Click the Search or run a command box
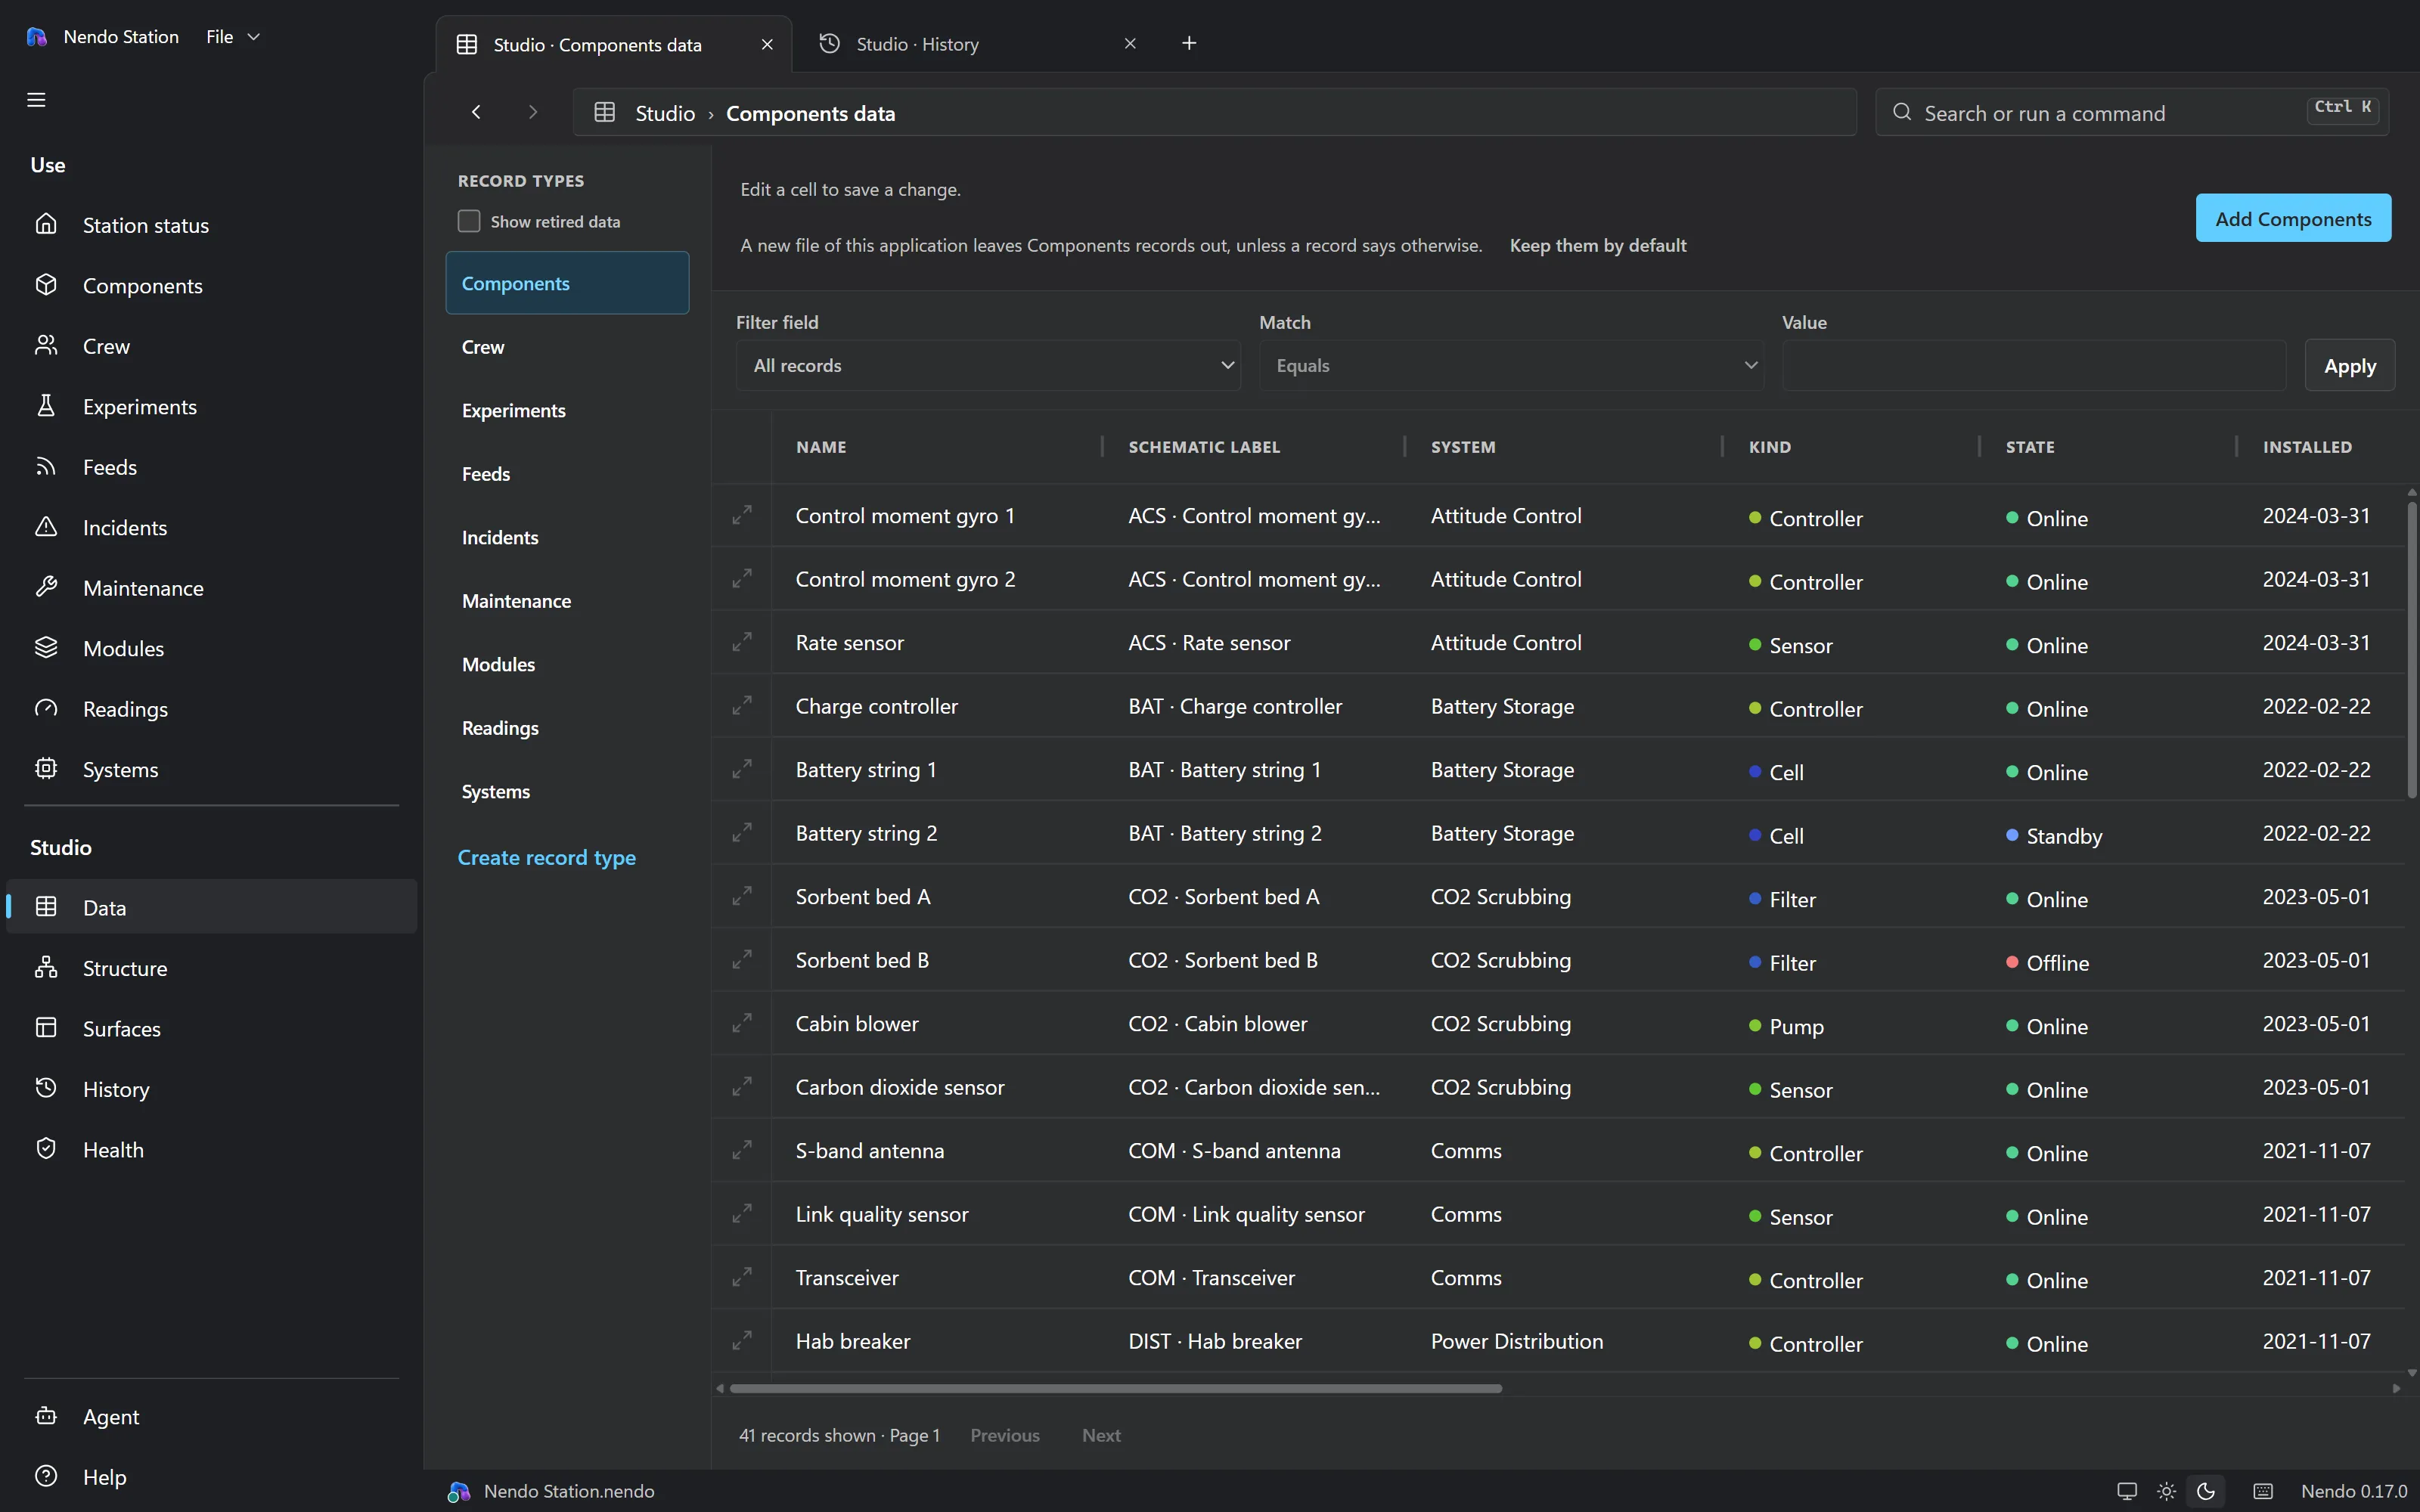This screenshot has height=1512, width=2420. (x=2132, y=112)
